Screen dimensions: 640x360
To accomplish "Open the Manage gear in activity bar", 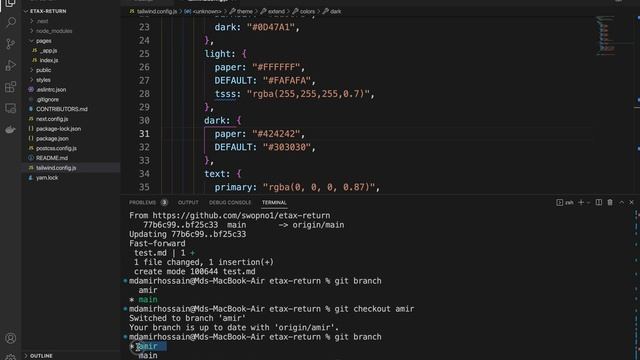I will pyautogui.click(x=11, y=357).
